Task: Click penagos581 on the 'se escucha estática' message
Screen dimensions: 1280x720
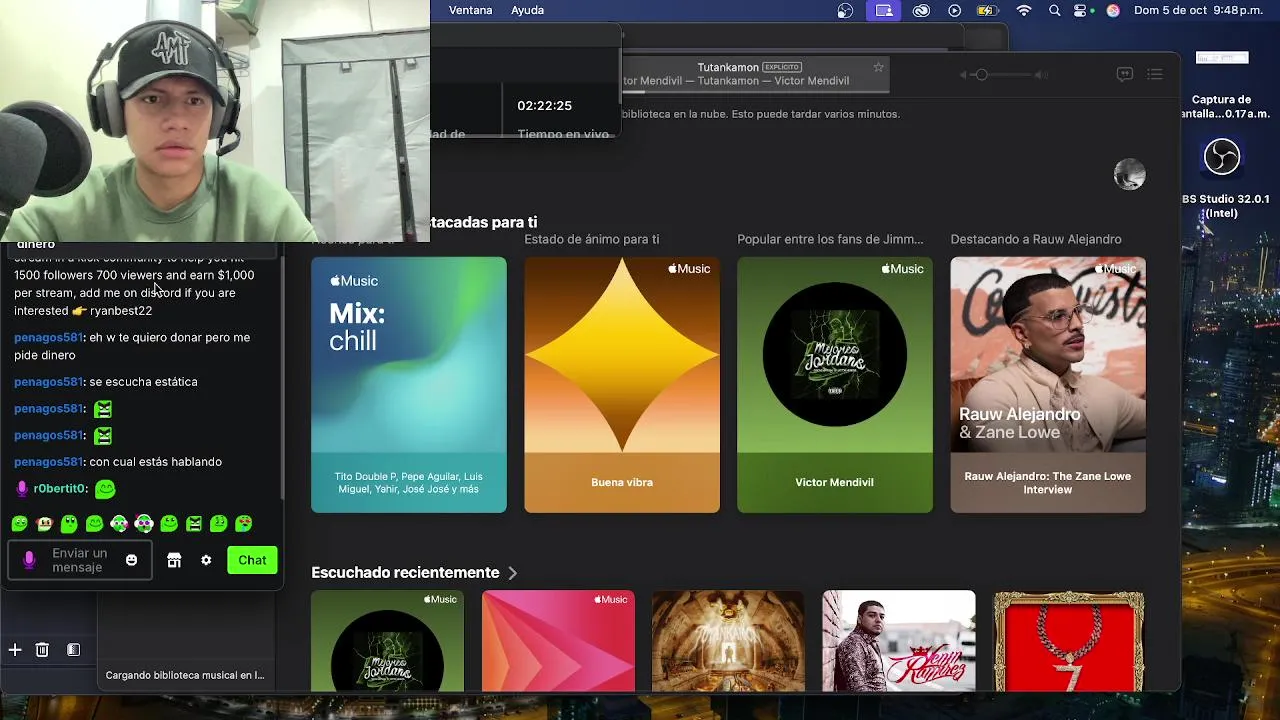Action: point(48,382)
